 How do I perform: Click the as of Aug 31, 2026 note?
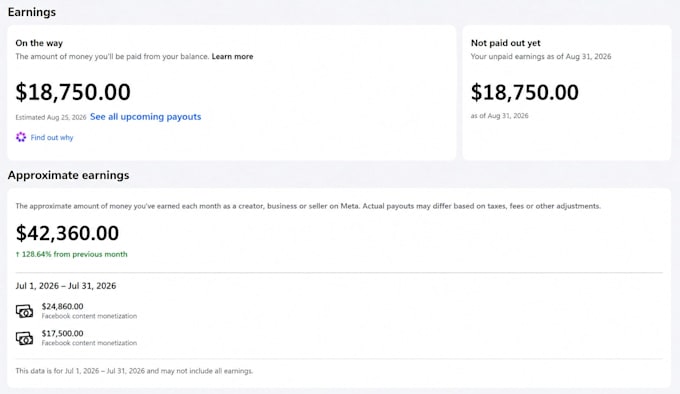pos(500,116)
